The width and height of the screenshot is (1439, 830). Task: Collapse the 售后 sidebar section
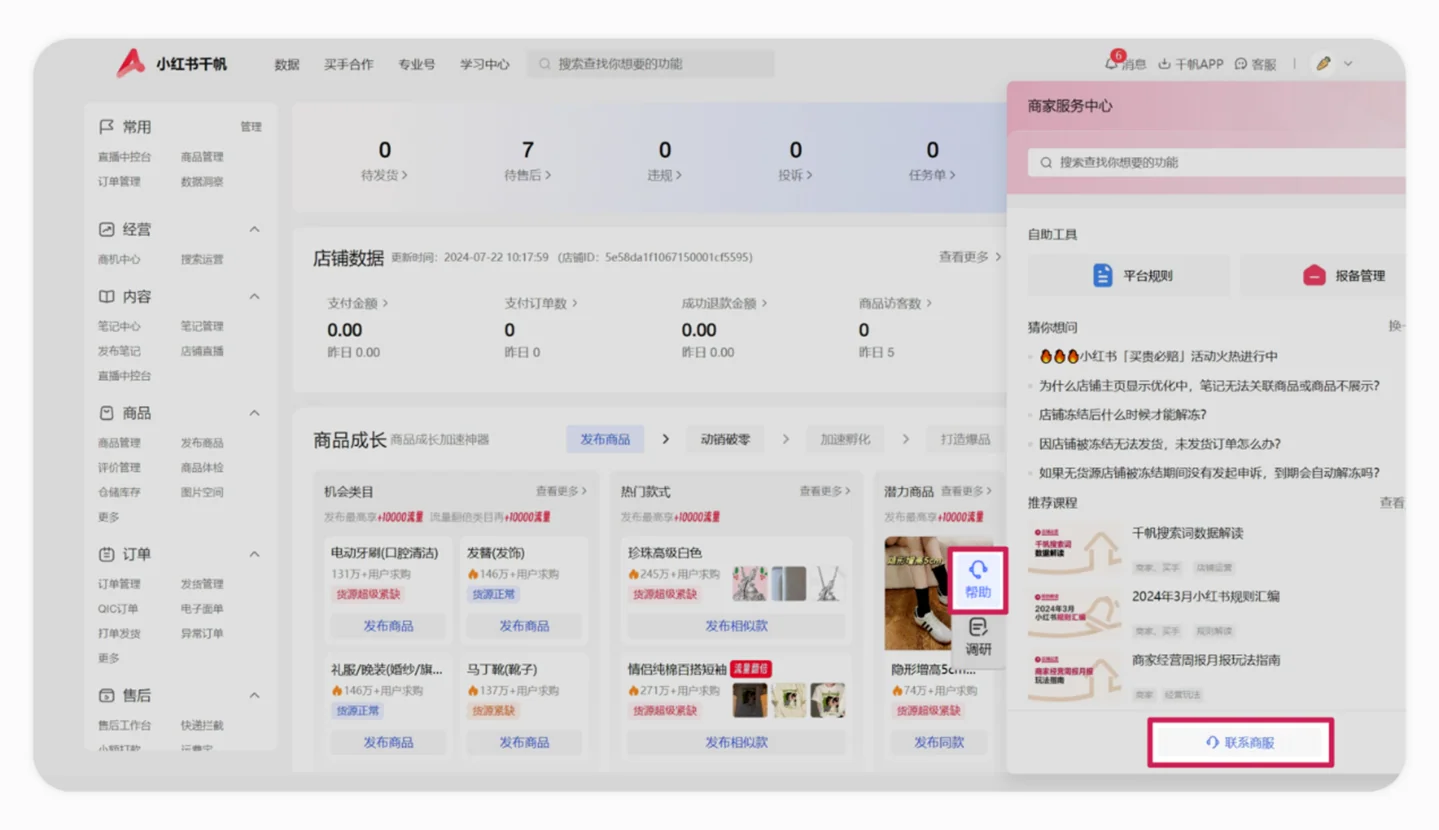tap(254, 695)
